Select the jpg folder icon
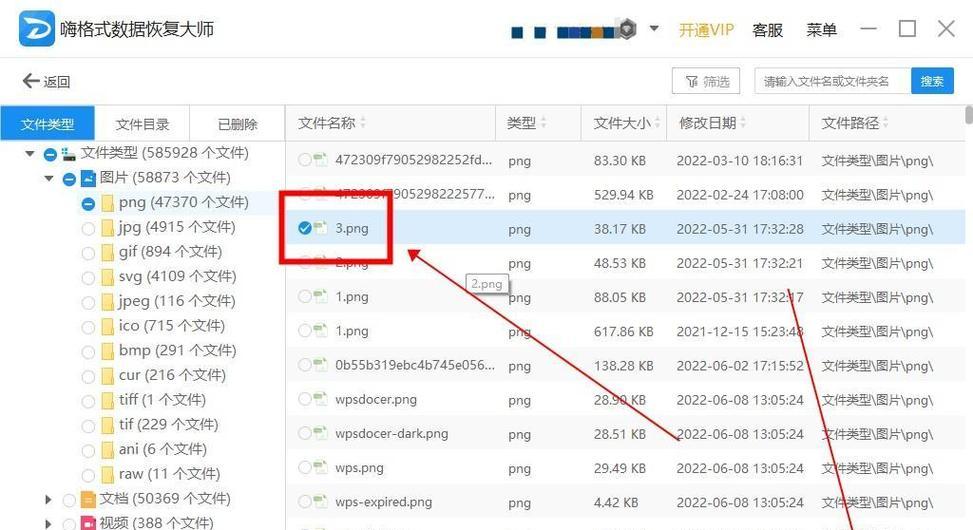The height and width of the screenshot is (530, 973). (x=107, y=228)
